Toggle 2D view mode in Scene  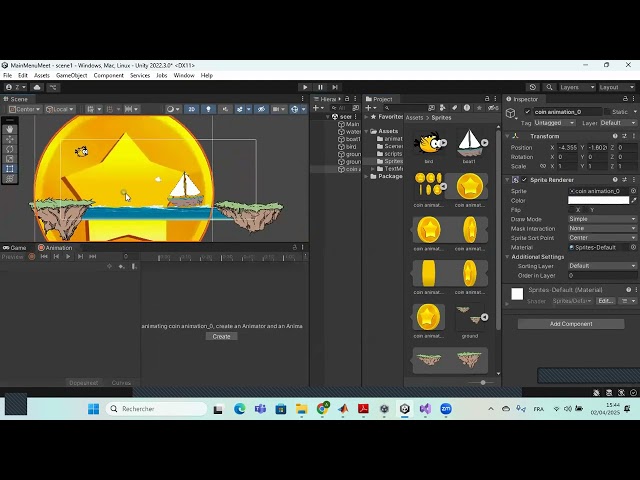point(191,109)
